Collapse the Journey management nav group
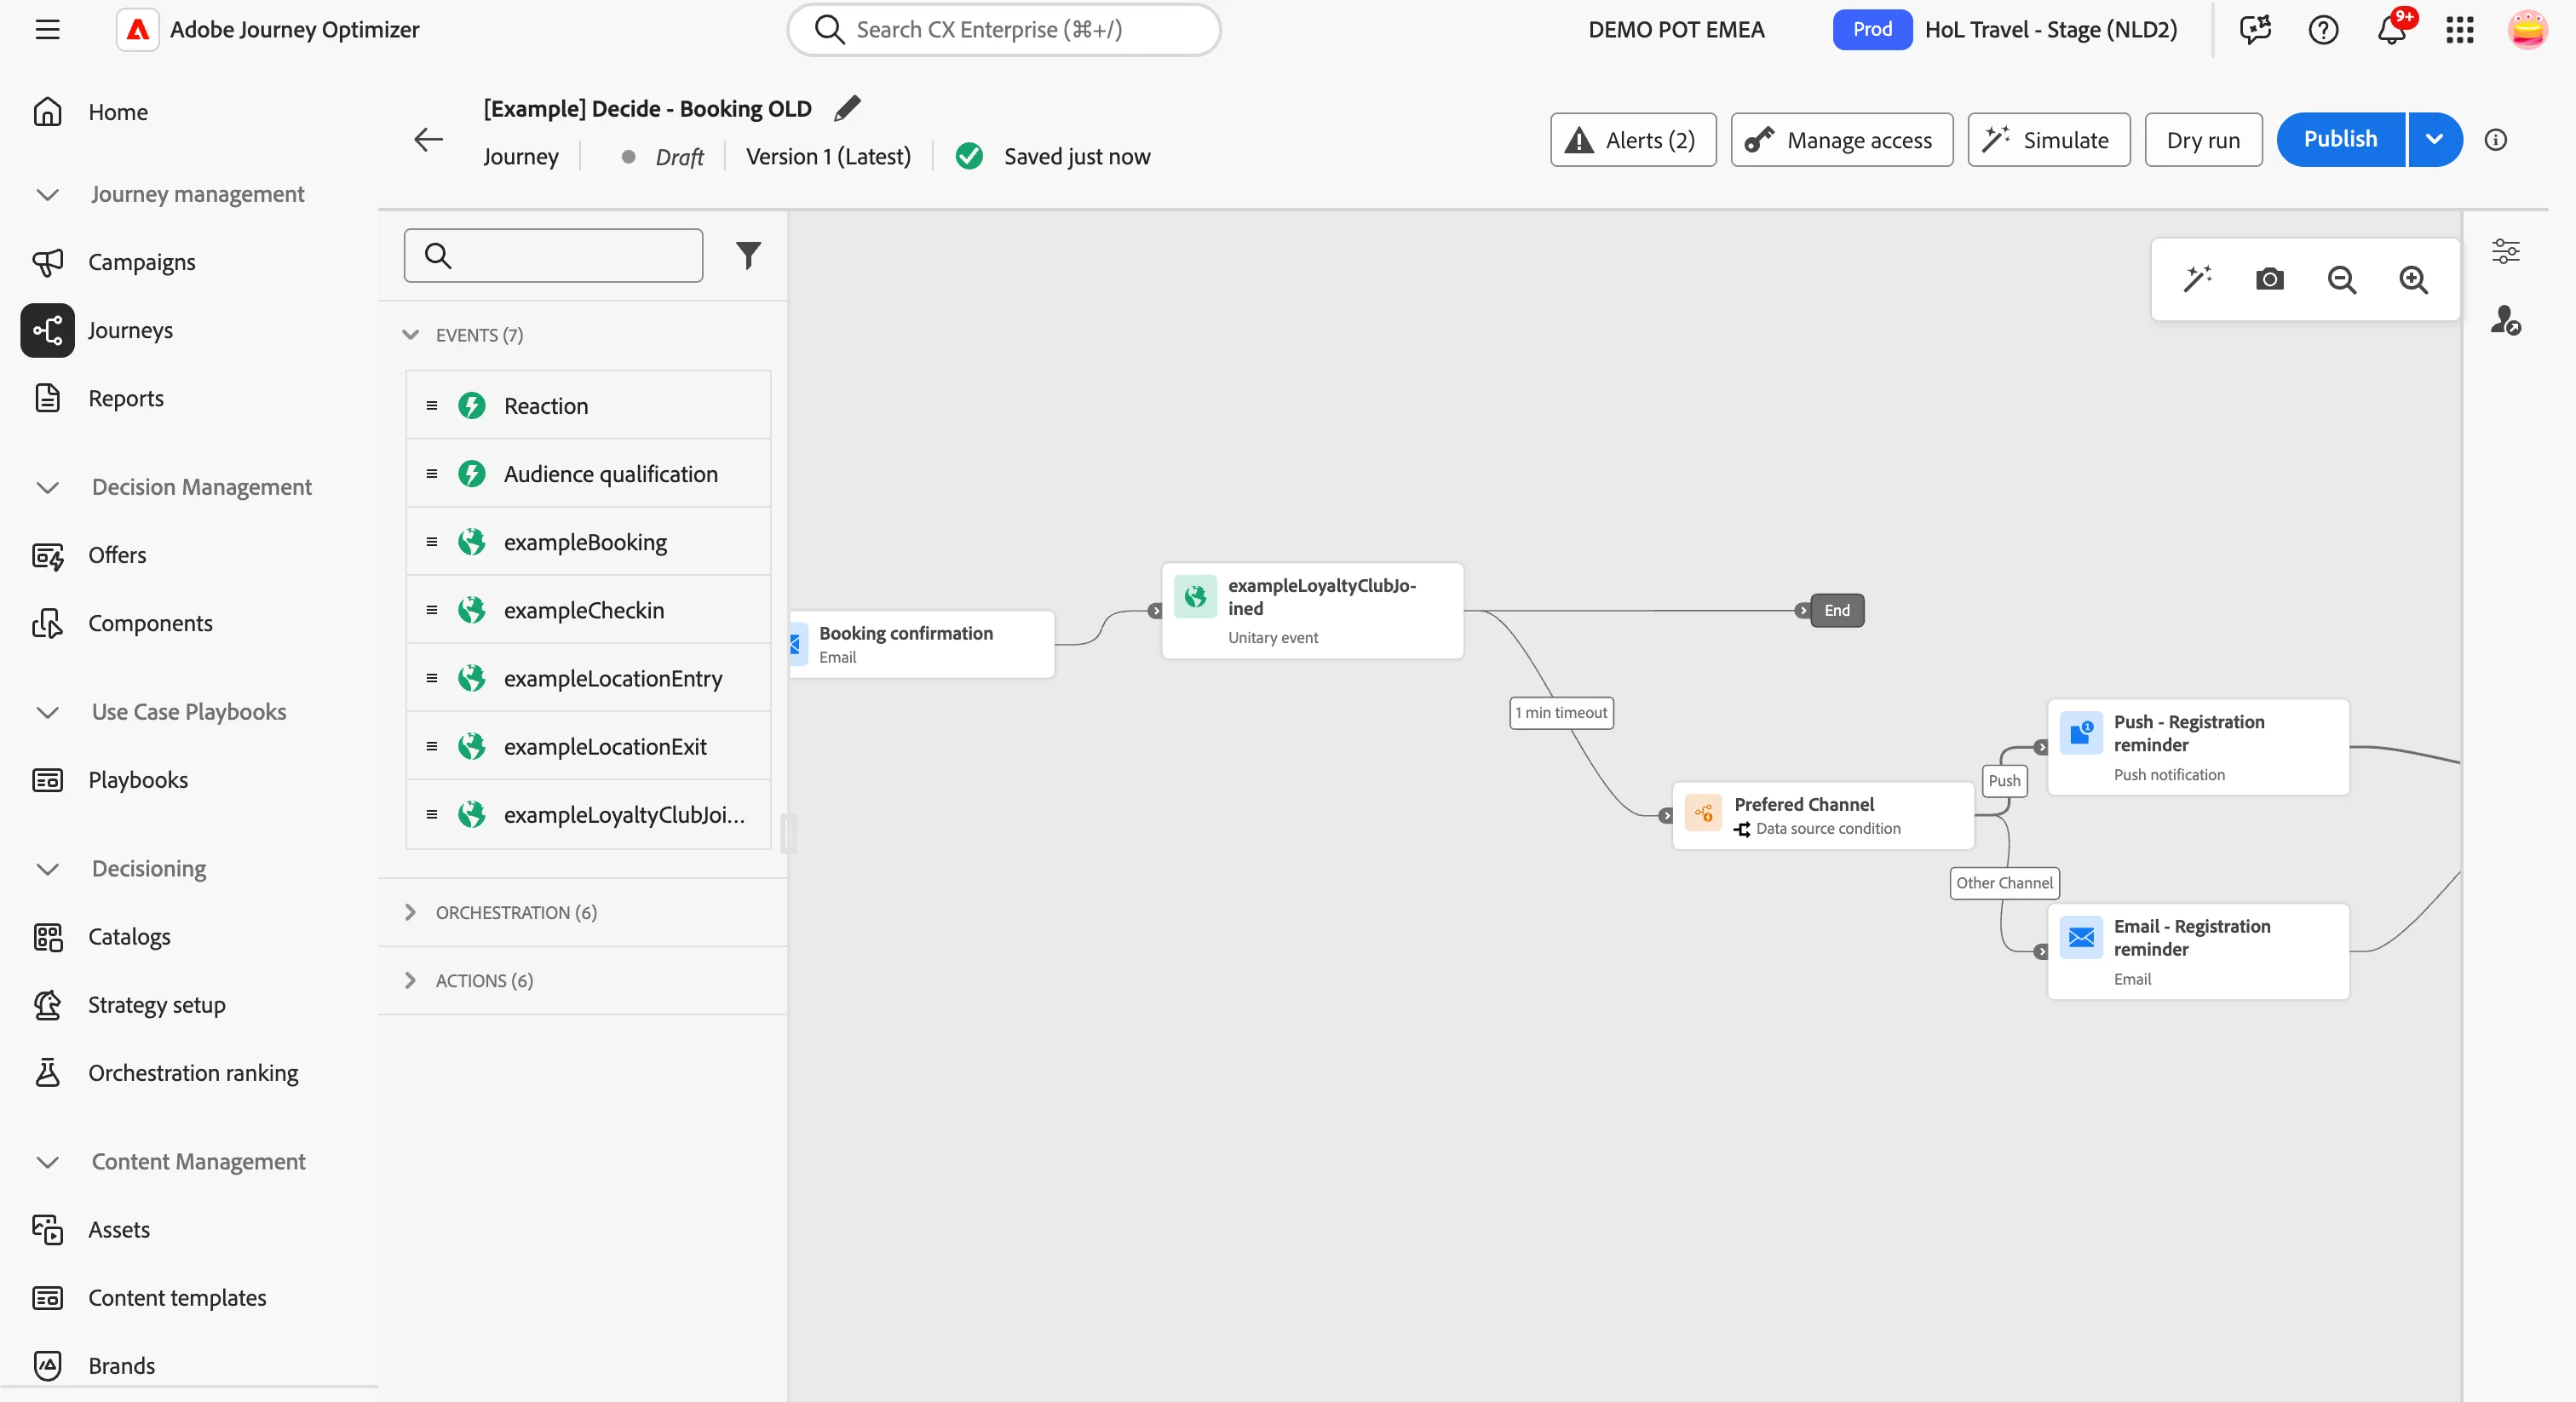This screenshot has height=1402, width=2576. click(x=47, y=194)
